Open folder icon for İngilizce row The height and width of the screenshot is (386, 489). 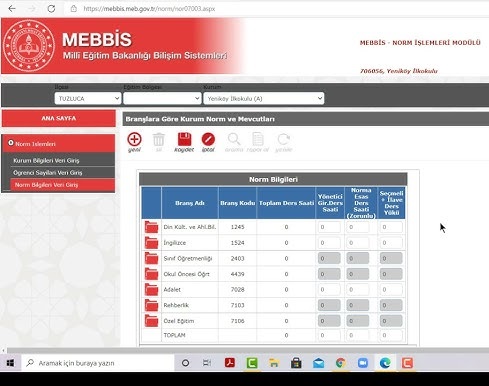151,243
